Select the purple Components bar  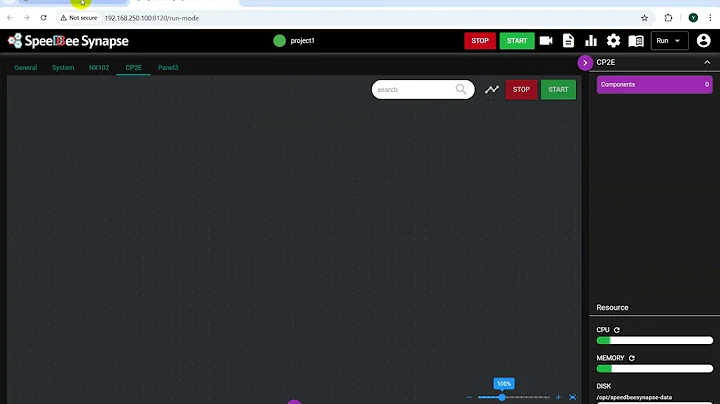[x=654, y=84]
